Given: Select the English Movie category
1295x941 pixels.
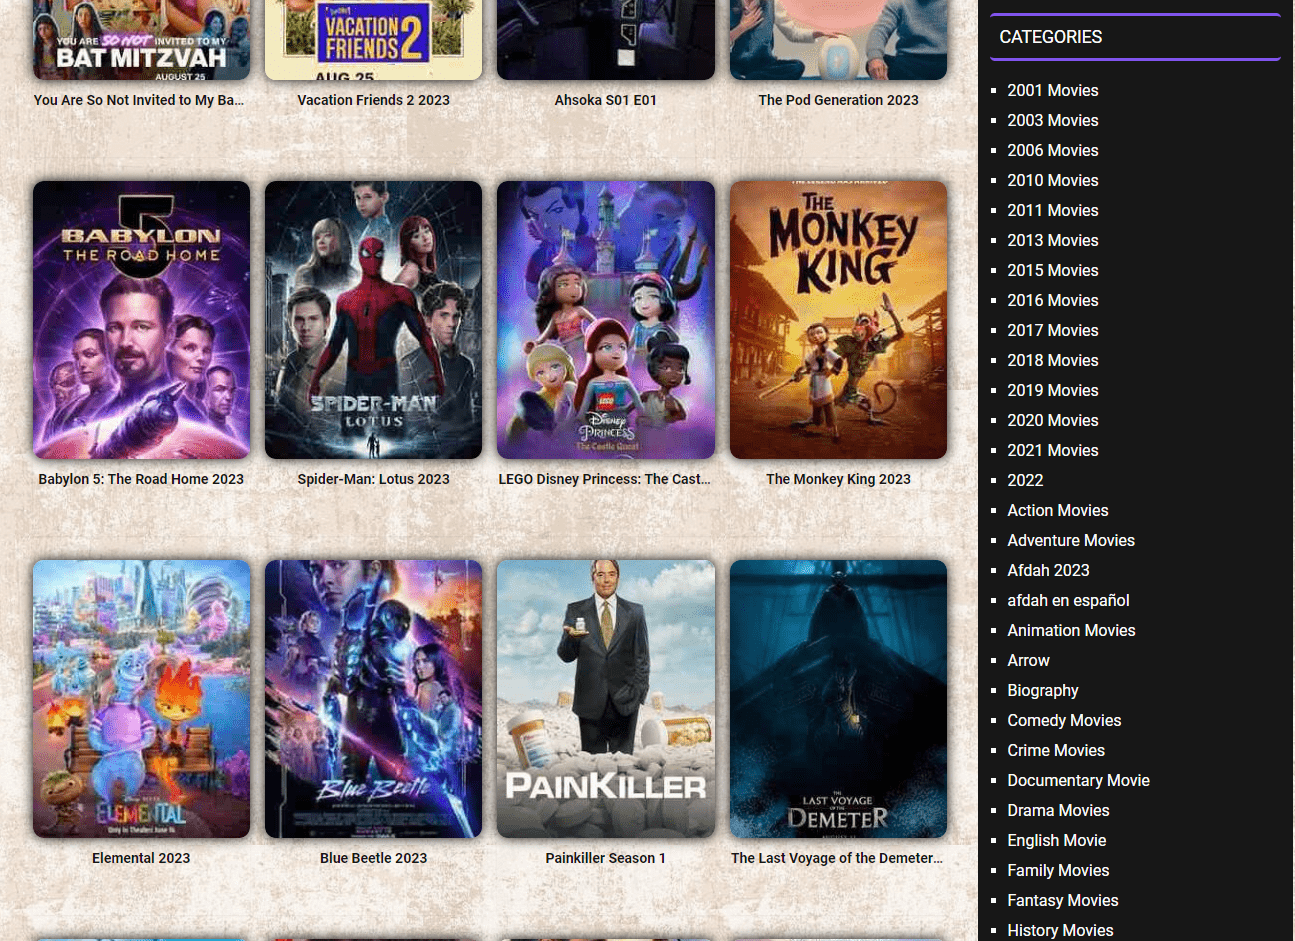Looking at the screenshot, I should [1057, 840].
